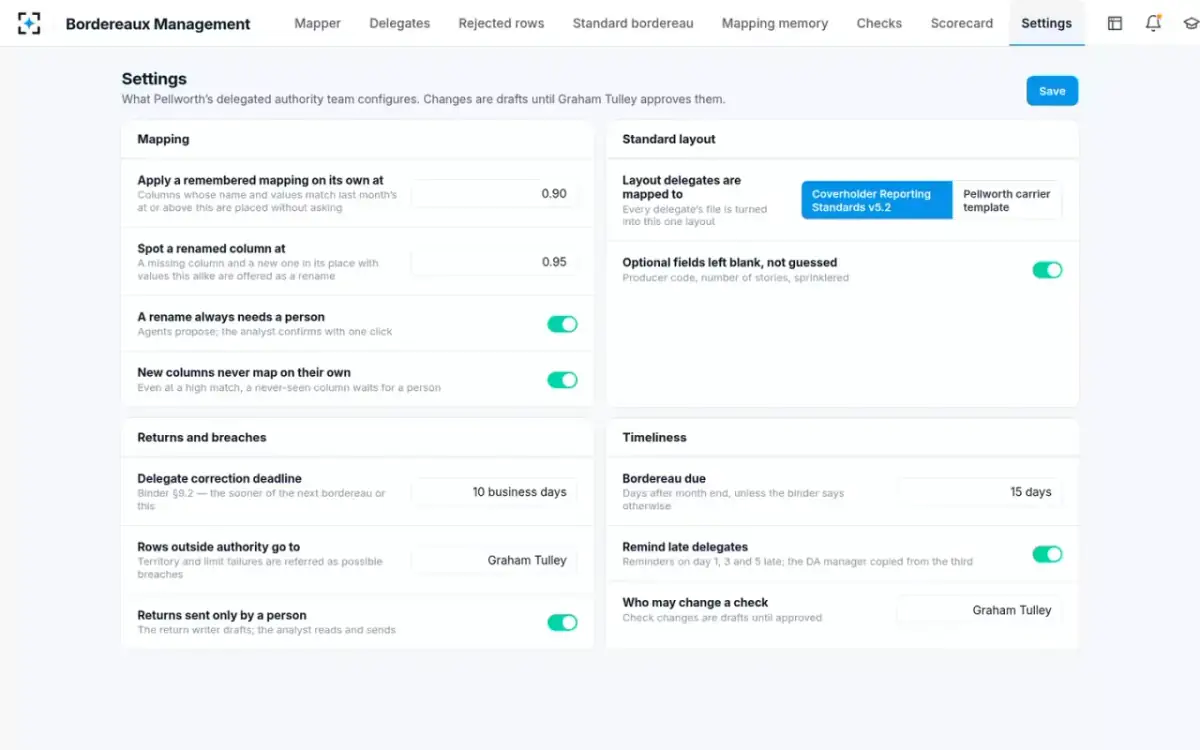1200x750 pixels.
Task: Go to the Rejected rows tab
Action: [x=501, y=23]
